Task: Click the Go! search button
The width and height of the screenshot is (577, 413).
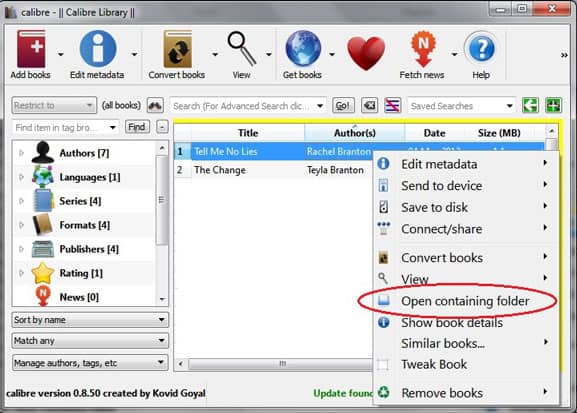Action: coord(343,106)
